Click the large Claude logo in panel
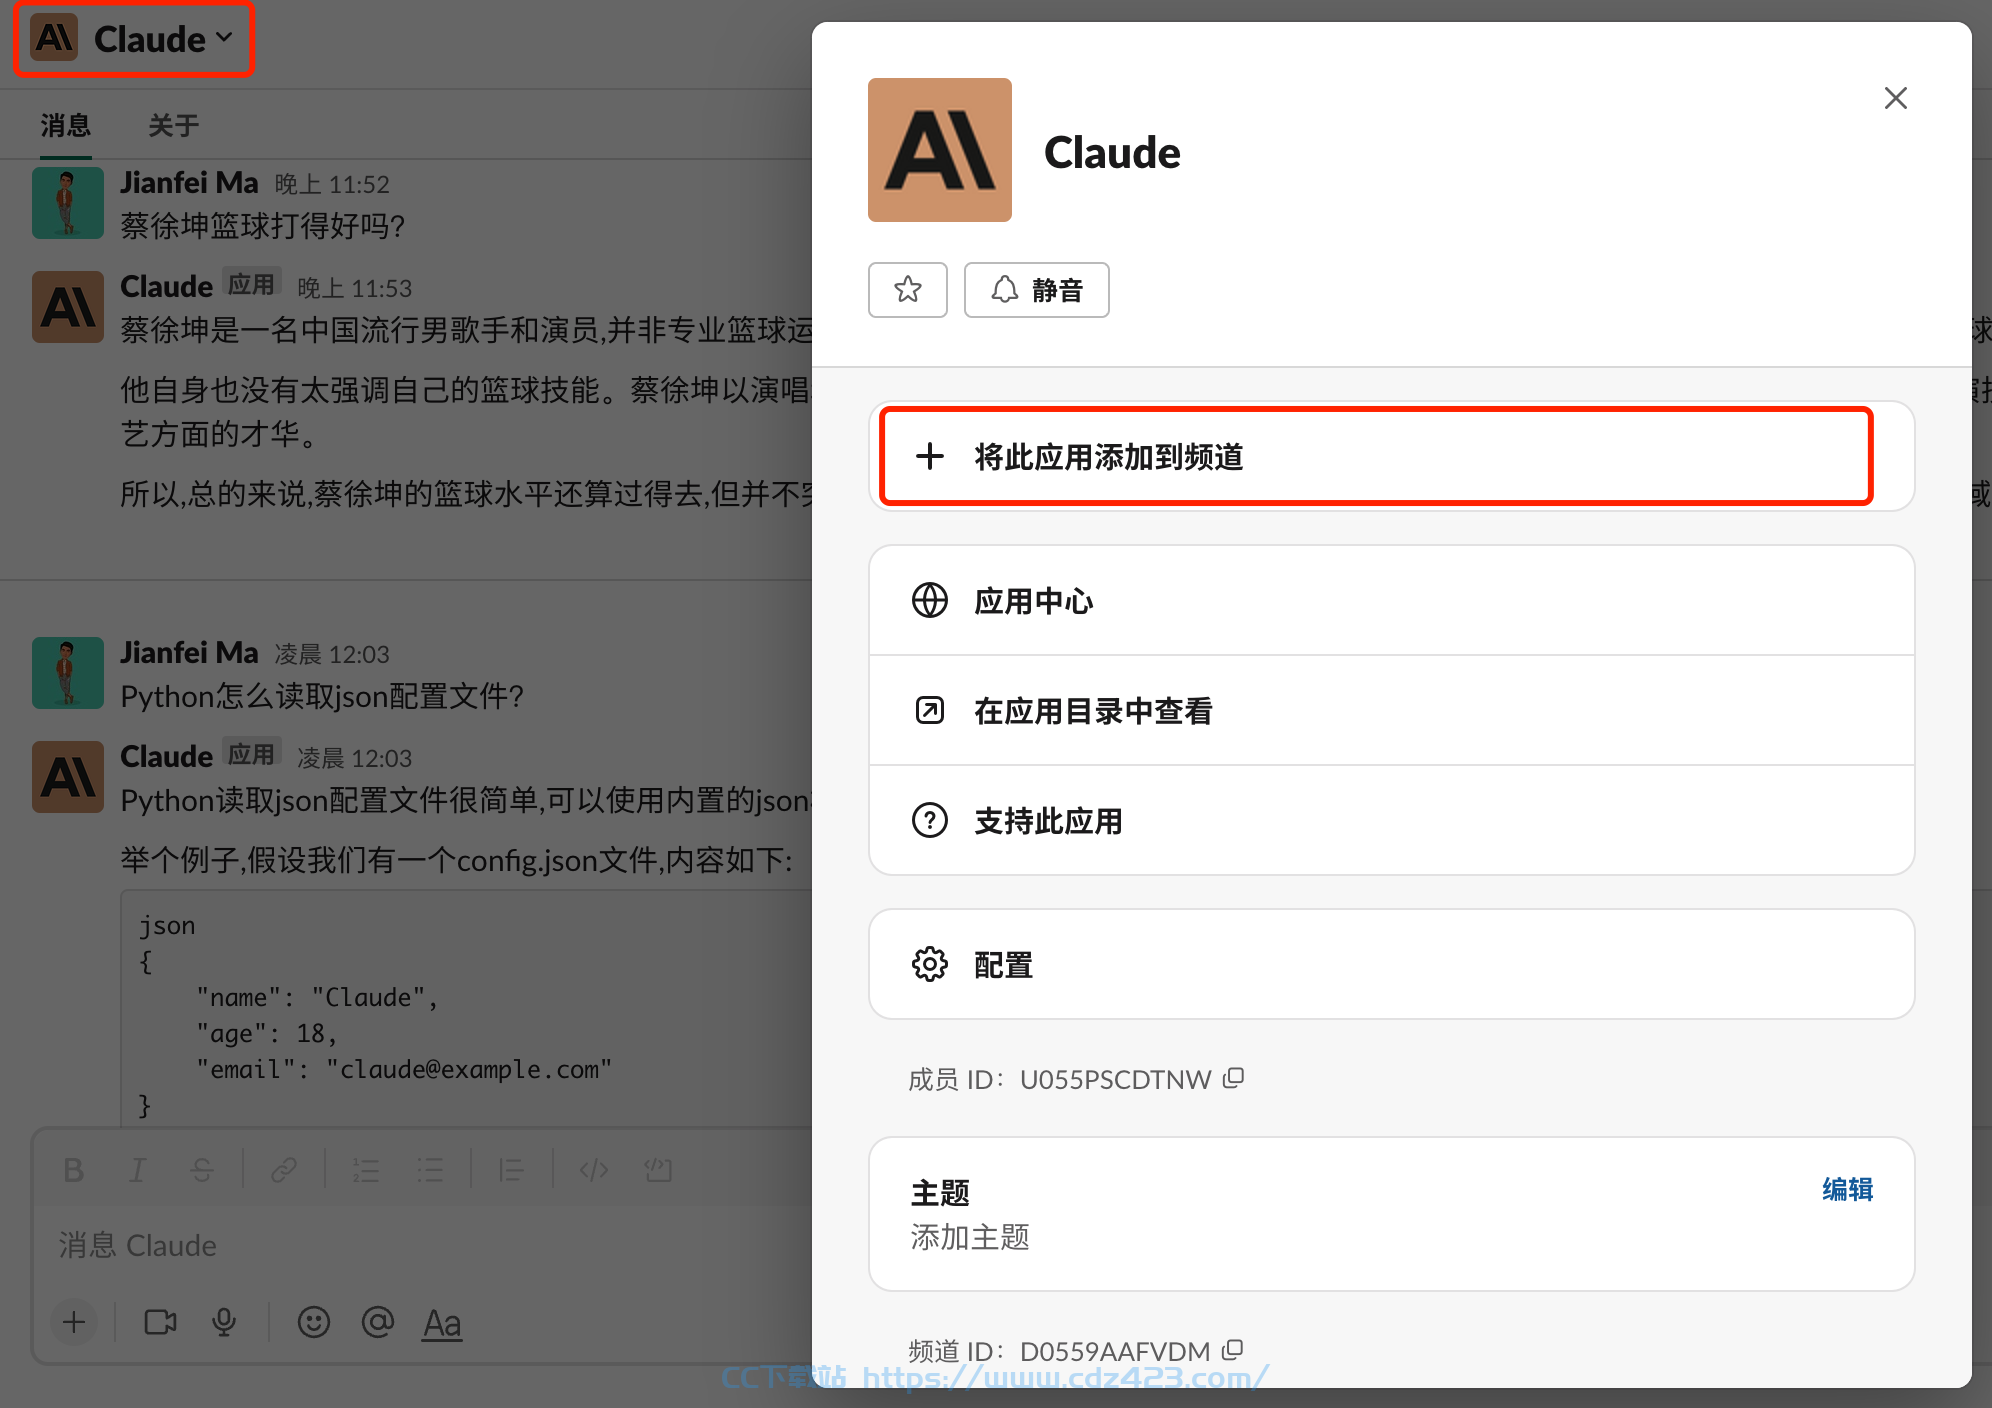This screenshot has height=1408, width=1992. pos(939,150)
